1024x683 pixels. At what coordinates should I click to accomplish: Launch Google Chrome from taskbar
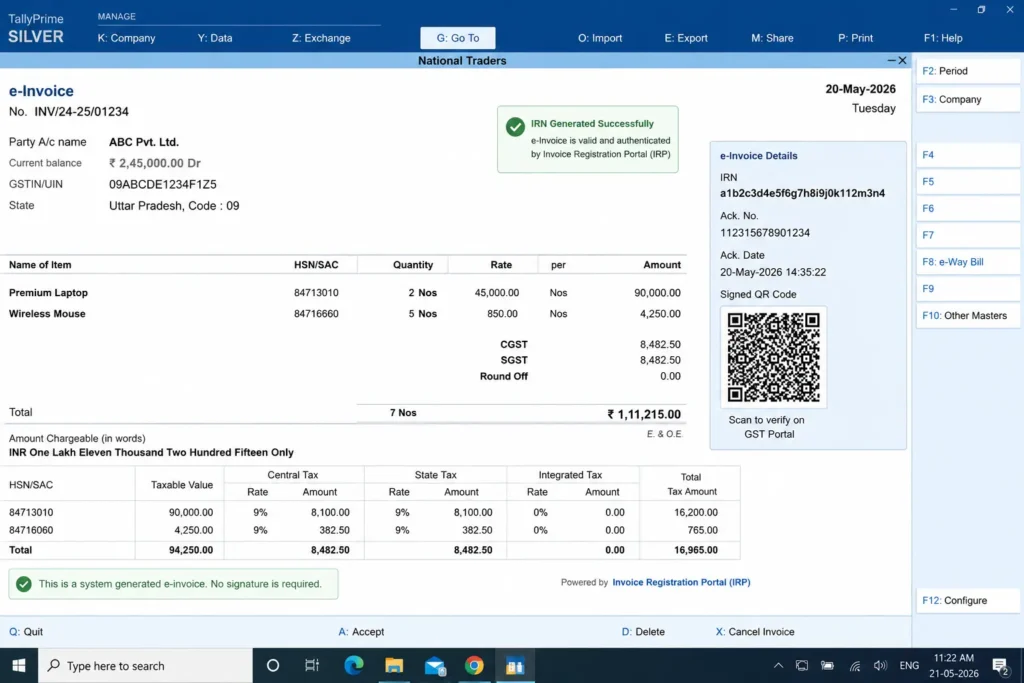pos(475,665)
